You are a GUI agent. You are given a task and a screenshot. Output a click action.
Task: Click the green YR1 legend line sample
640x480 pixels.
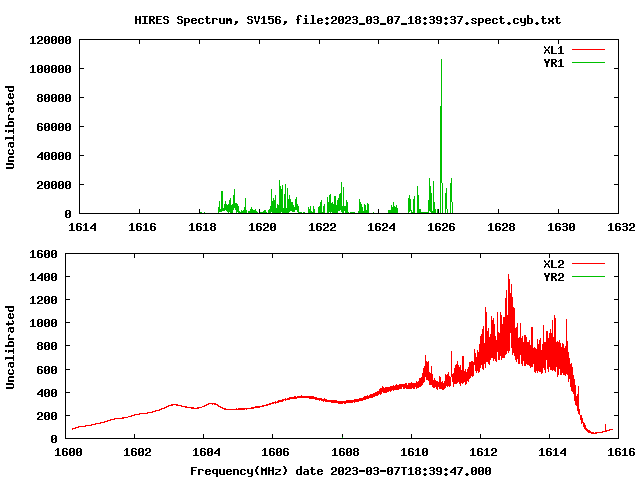point(588,63)
